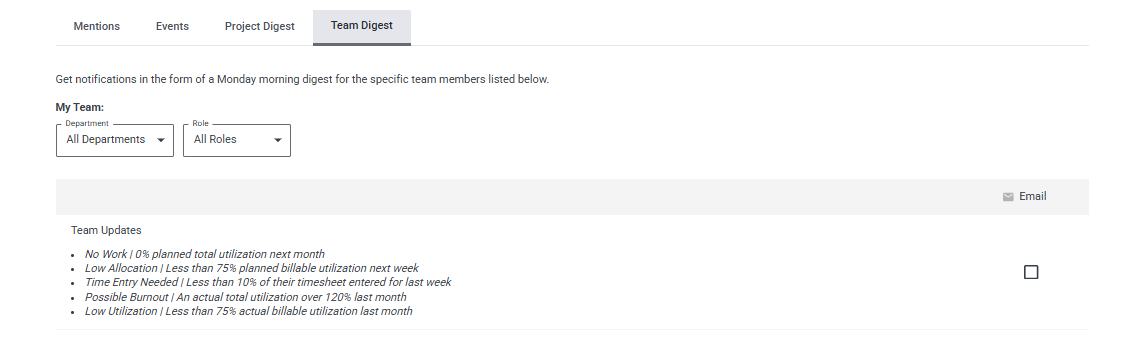Open the All Departments dropdown
The image size is (1123, 360).
click(x=115, y=140)
